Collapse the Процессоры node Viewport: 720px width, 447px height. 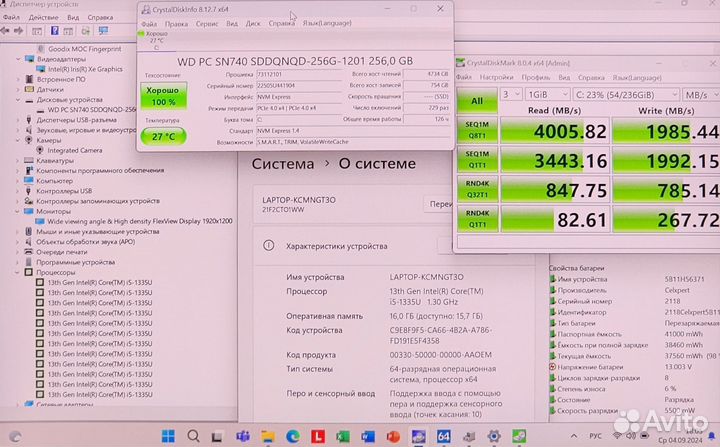[x=18, y=272]
